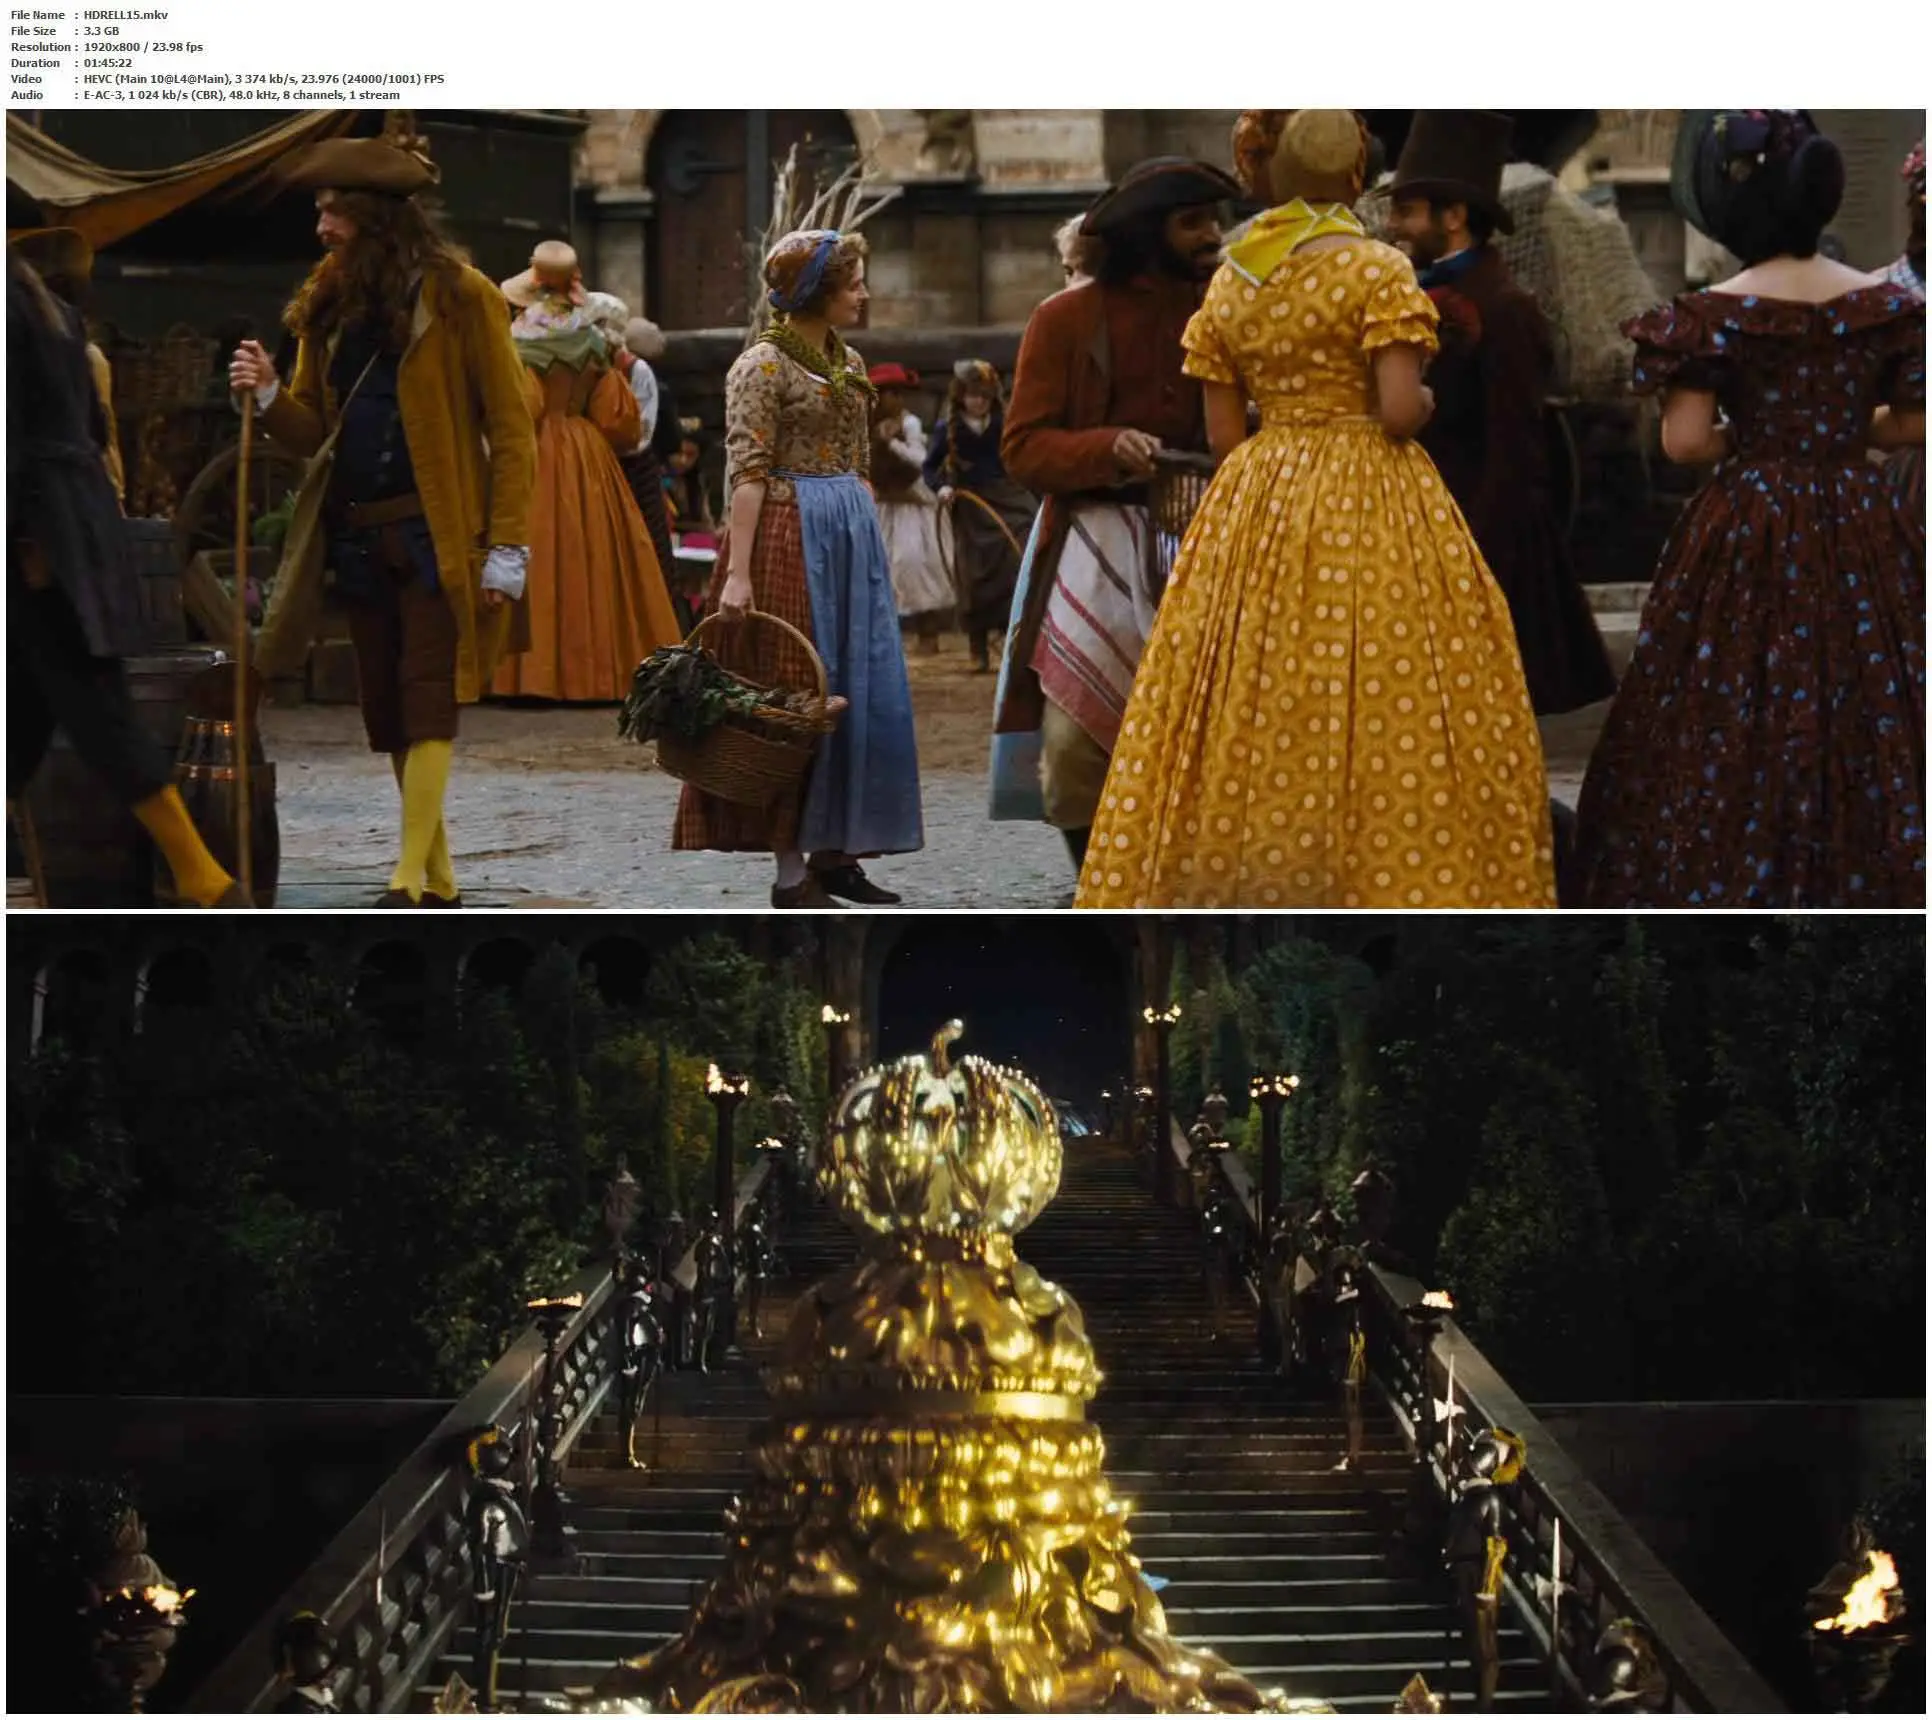
Task: Click the "Video" label
Action: (26, 79)
